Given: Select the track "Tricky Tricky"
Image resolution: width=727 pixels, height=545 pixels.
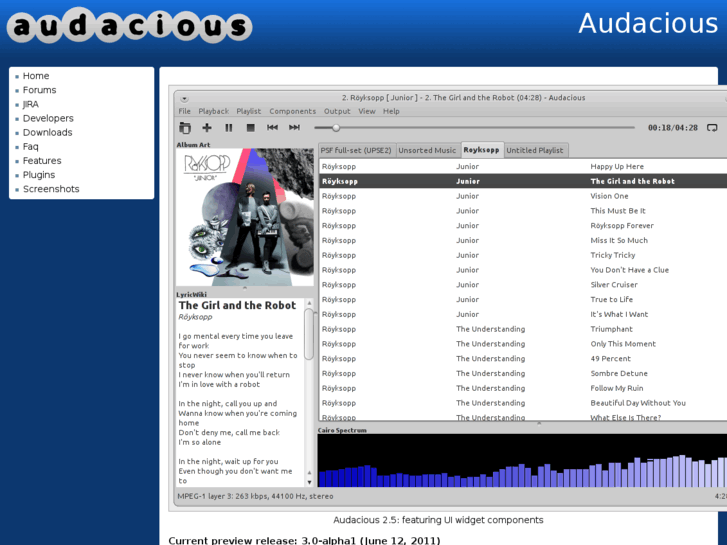Looking at the screenshot, I should pyautogui.click(x=523, y=255).
